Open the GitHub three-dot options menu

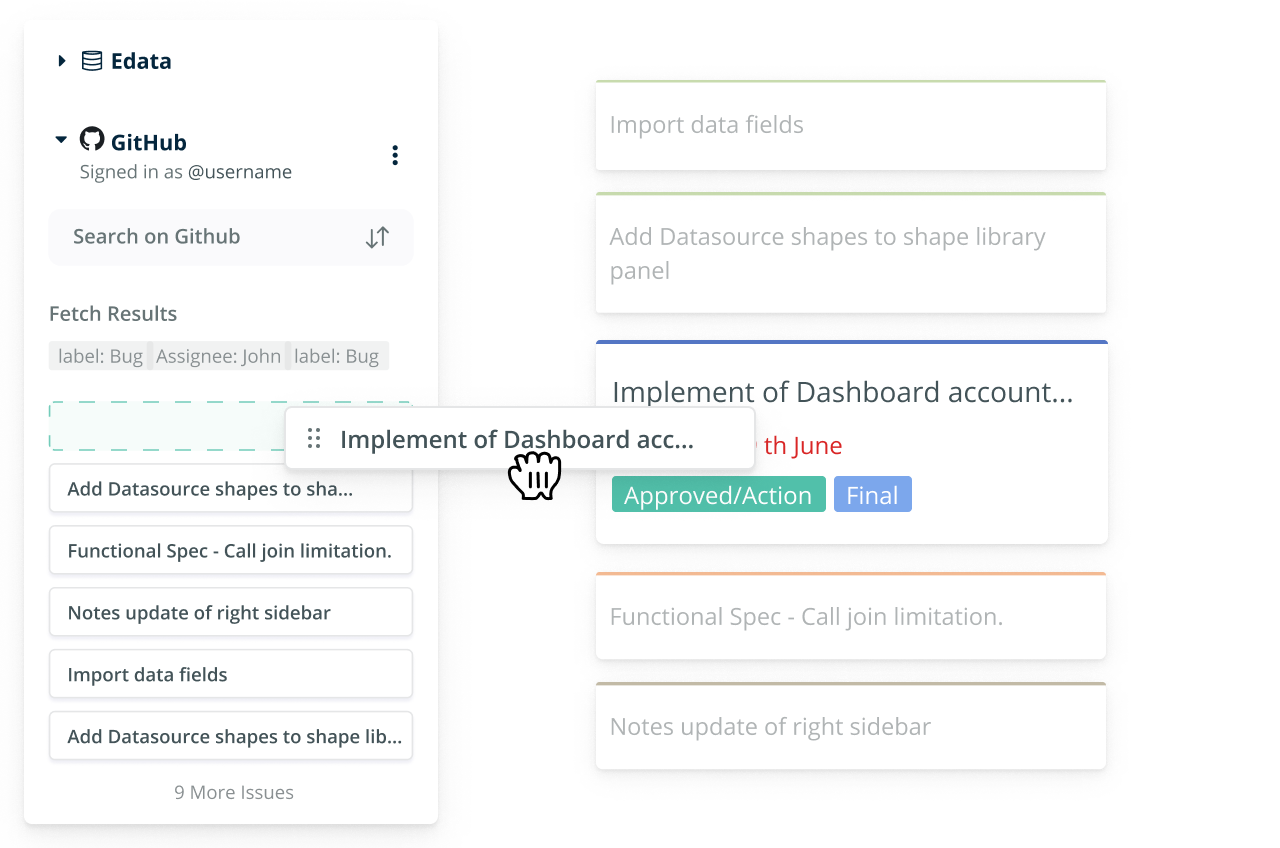pos(395,155)
